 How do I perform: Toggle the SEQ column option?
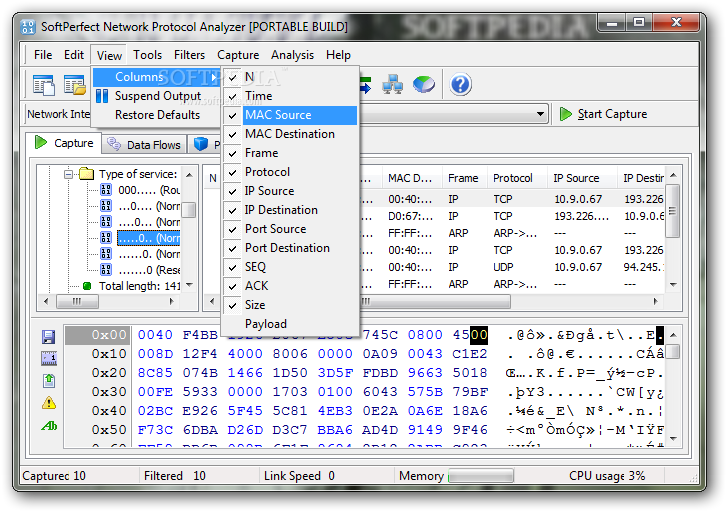(x=290, y=267)
